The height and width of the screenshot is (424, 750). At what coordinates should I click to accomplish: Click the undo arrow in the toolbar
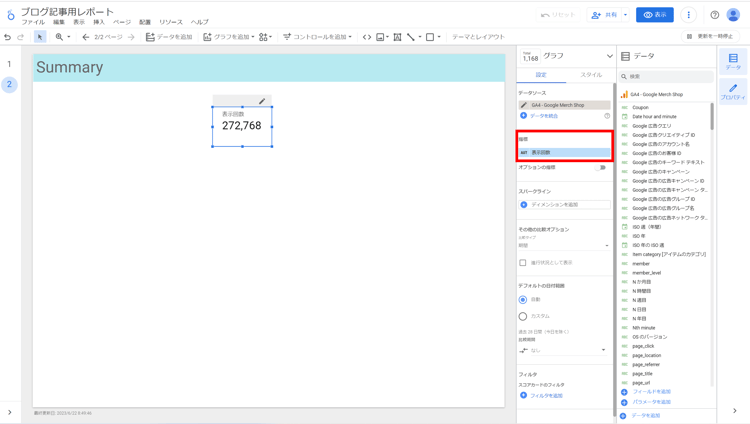(8, 37)
